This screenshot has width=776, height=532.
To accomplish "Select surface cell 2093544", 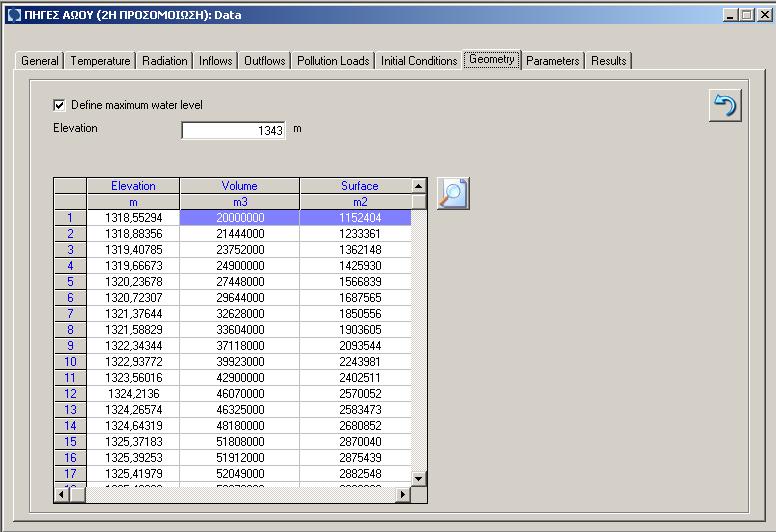I will [355, 346].
